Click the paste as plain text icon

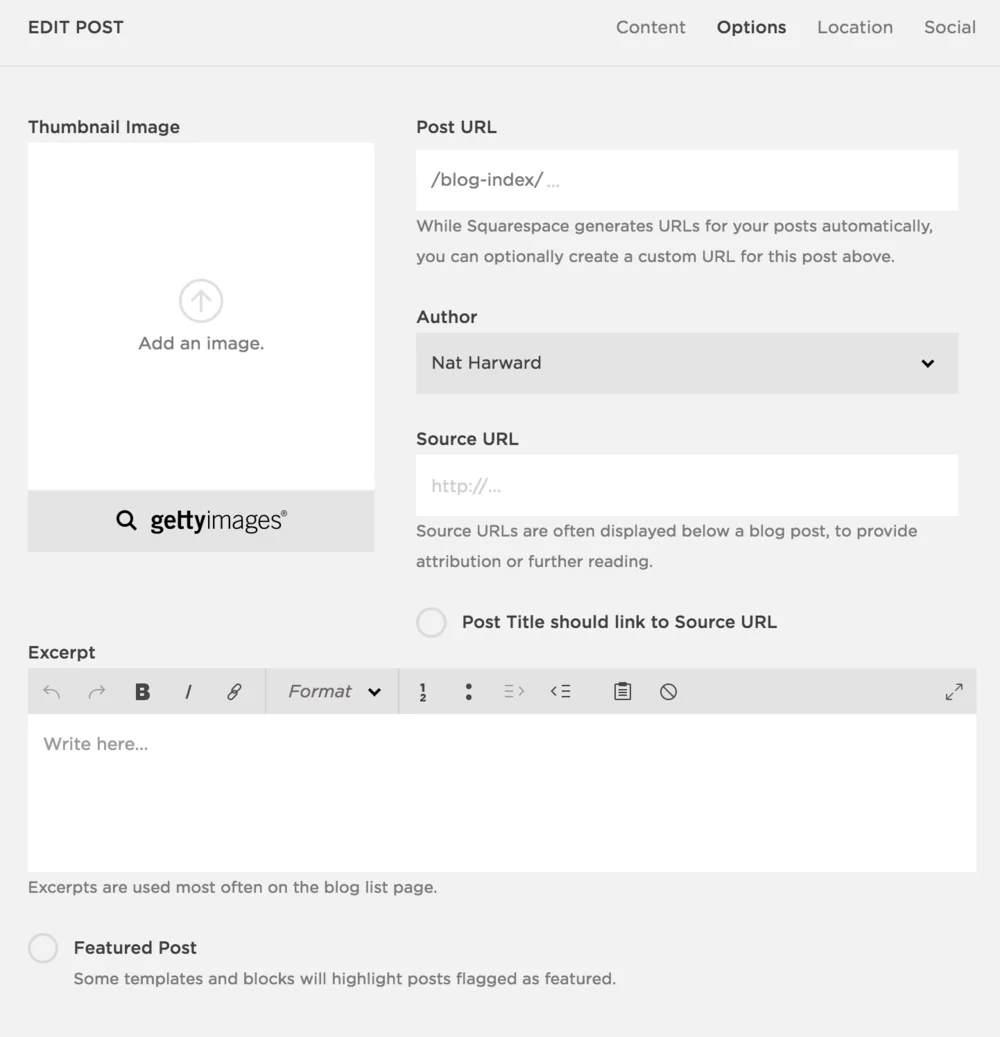click(x=622, y=691)
